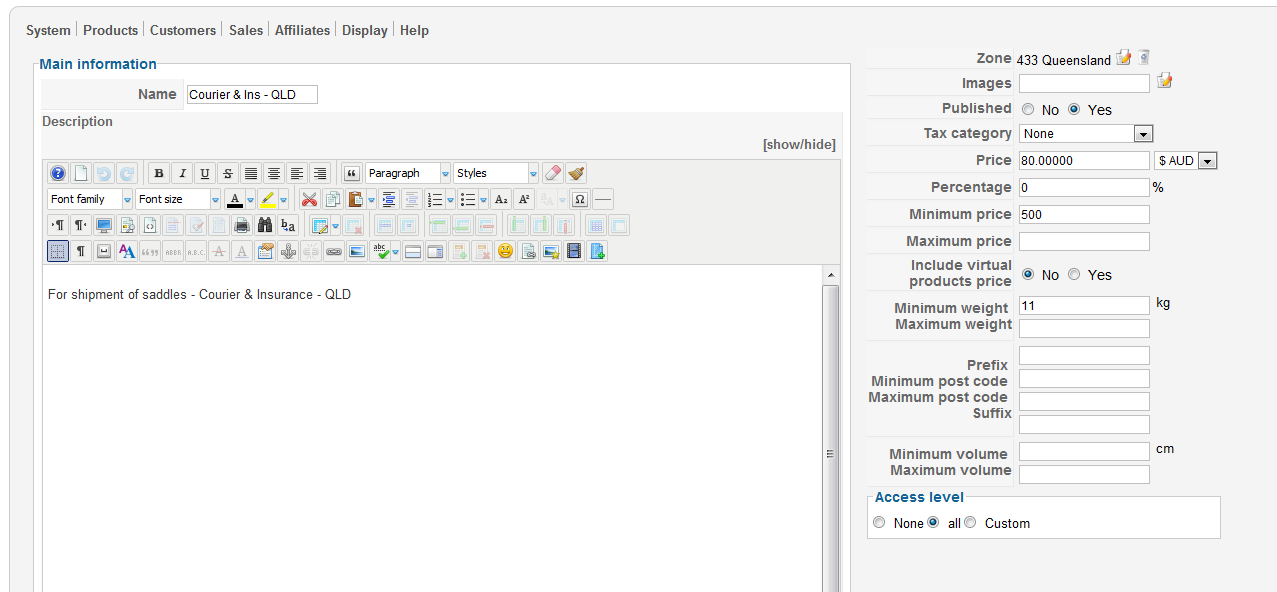1277x592 pixels.
Task: Click the broom cleanup code icon
Action: tap(576, 173)
